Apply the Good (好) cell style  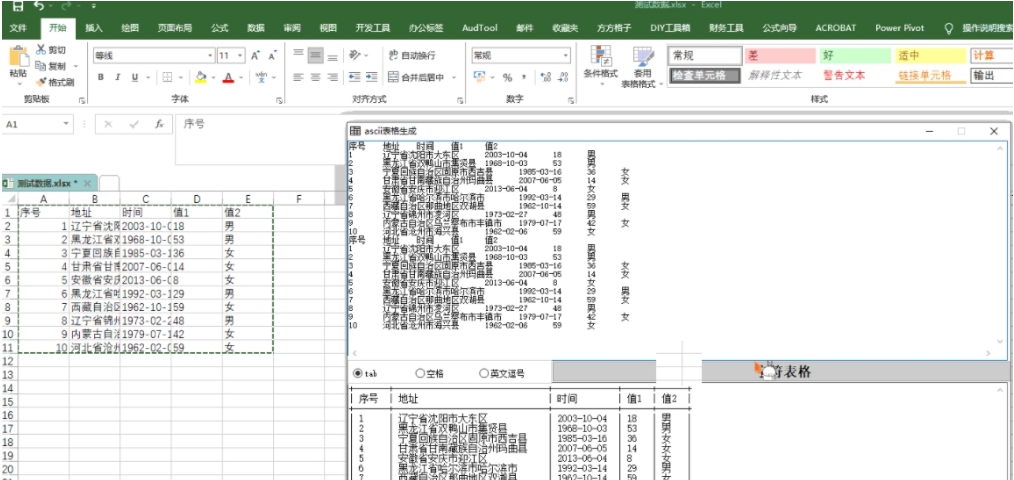pyautogui.click(x=855, y=56)
